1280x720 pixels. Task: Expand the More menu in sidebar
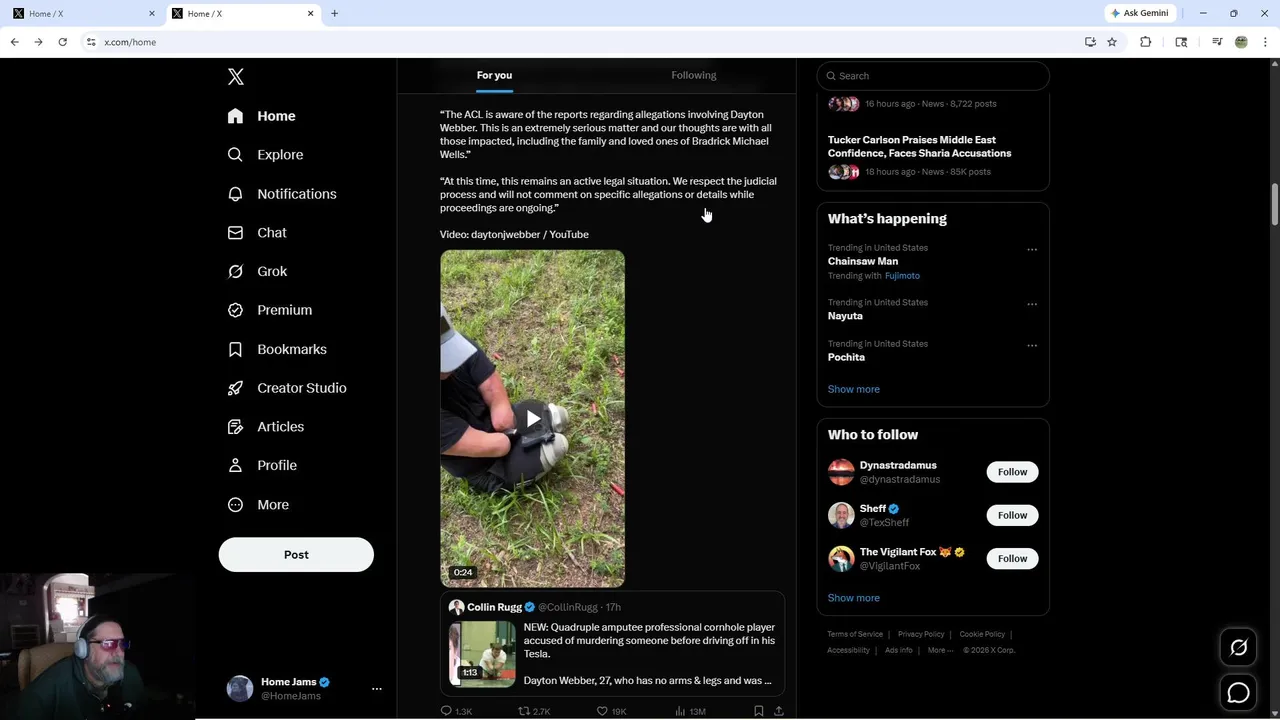tap(258, 505)
